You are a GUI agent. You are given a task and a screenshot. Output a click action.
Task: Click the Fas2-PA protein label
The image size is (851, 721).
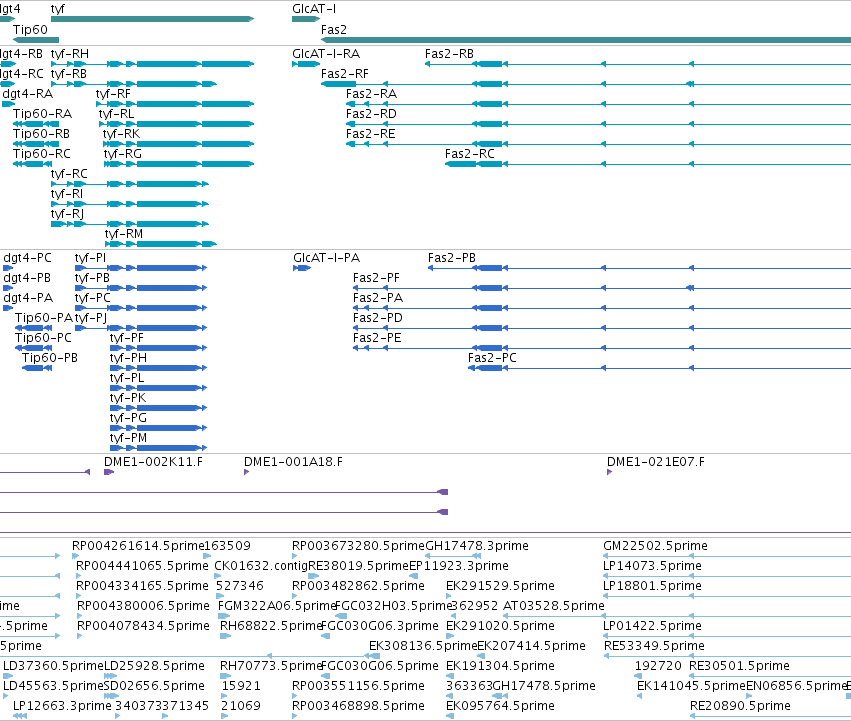(x=378, y=298)
